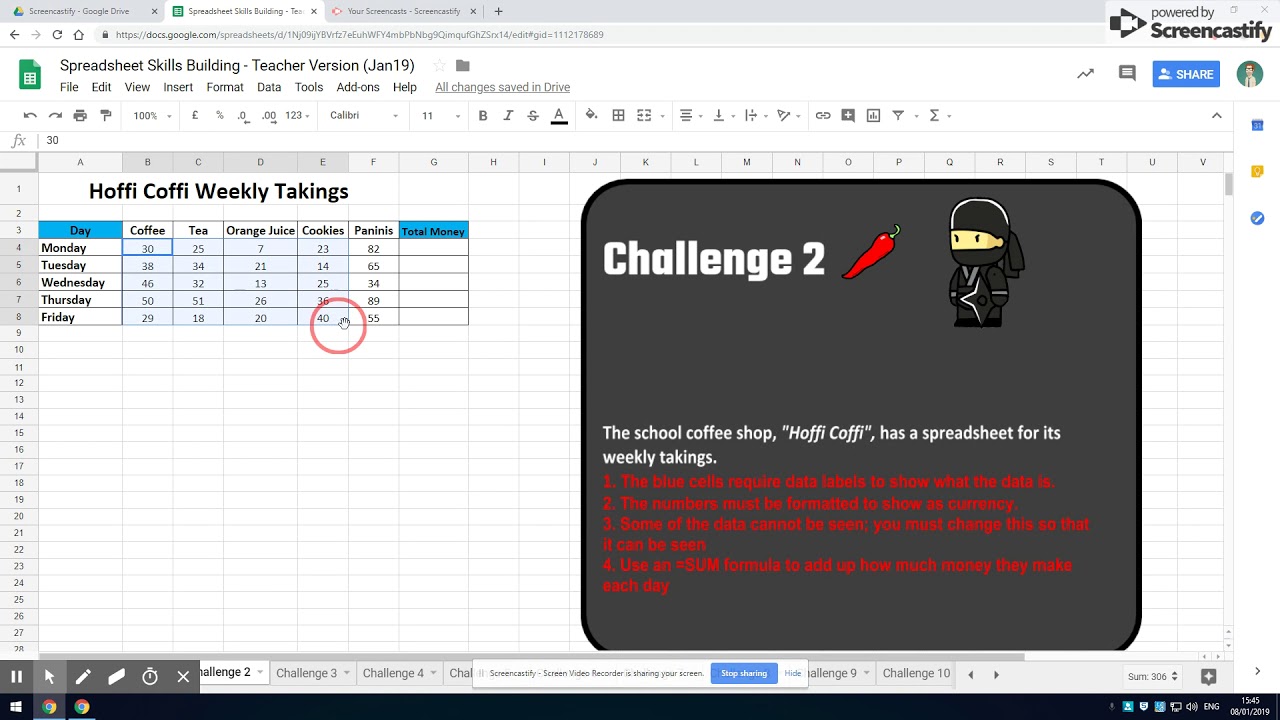This screenshot has width=1280, height=720.
Task: Open the text wrapping dropdown
Action: click(x=756, y=116)
